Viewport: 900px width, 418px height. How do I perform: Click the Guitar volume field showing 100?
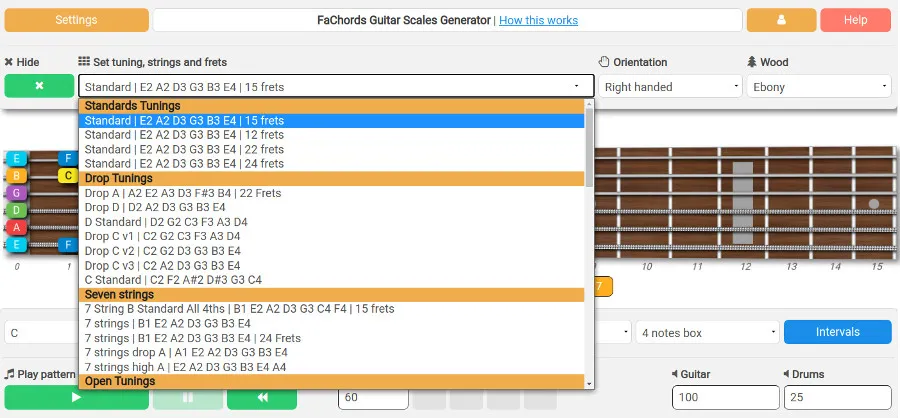(726, 397)
